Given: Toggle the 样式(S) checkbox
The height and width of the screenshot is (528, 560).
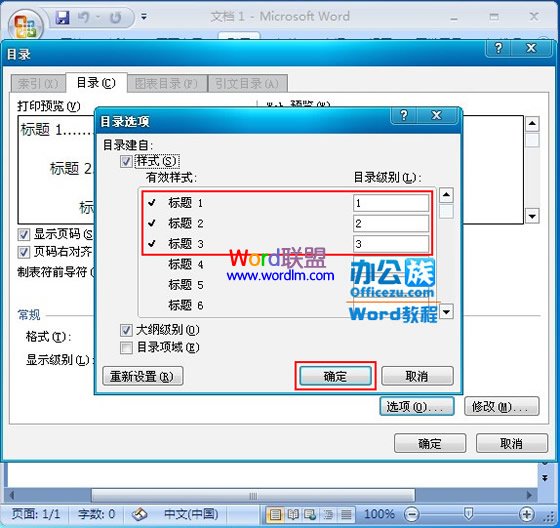Looking at the screenshot, I should tap(126, 161).
